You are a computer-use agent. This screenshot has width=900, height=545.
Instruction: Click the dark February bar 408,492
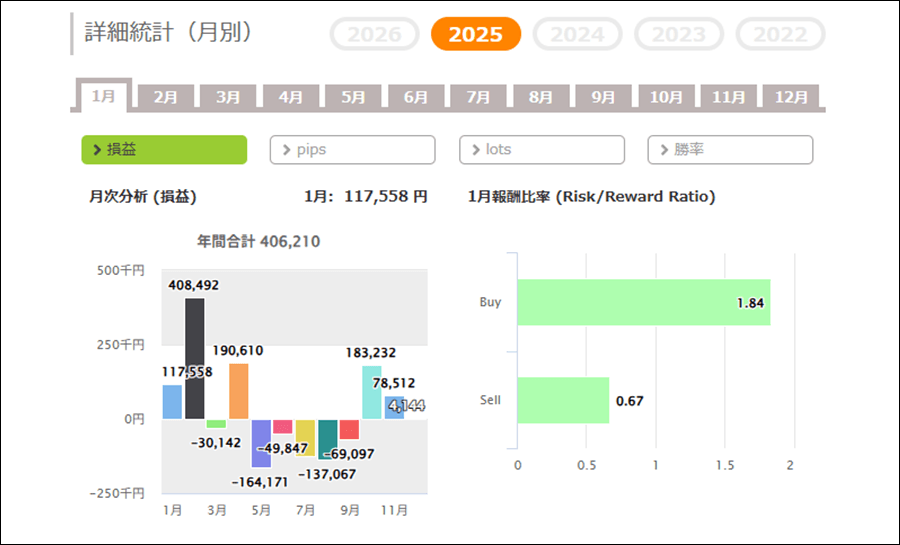click(195, 359)
